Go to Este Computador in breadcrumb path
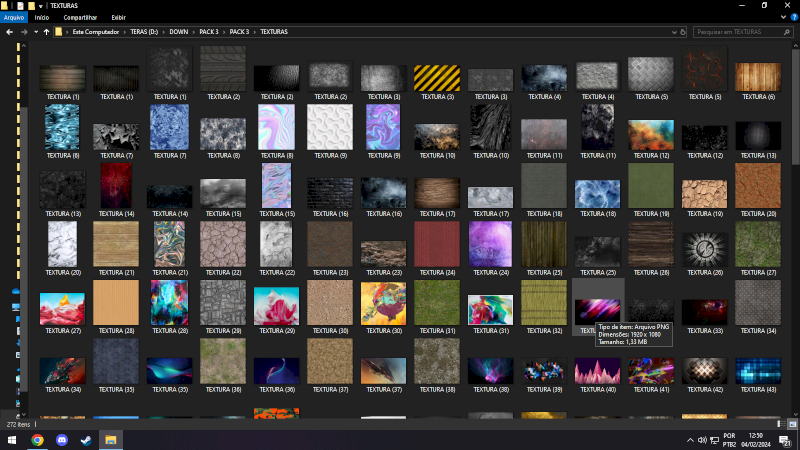 97,32
